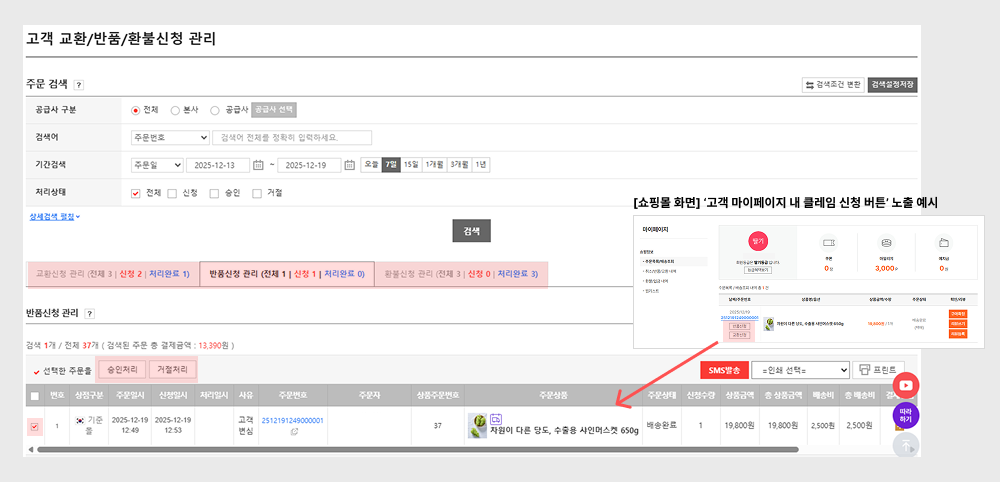The height and width of the screenshot is (482, 1000).
Task: Select the 3개월 period button
Action: coord(459,165)
